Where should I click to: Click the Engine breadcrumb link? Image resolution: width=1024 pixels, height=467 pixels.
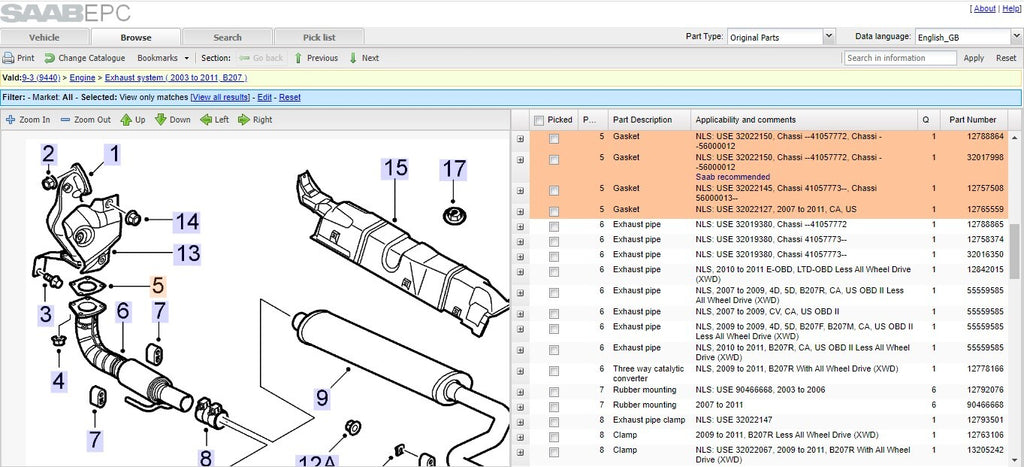click(x=82, y=78)
